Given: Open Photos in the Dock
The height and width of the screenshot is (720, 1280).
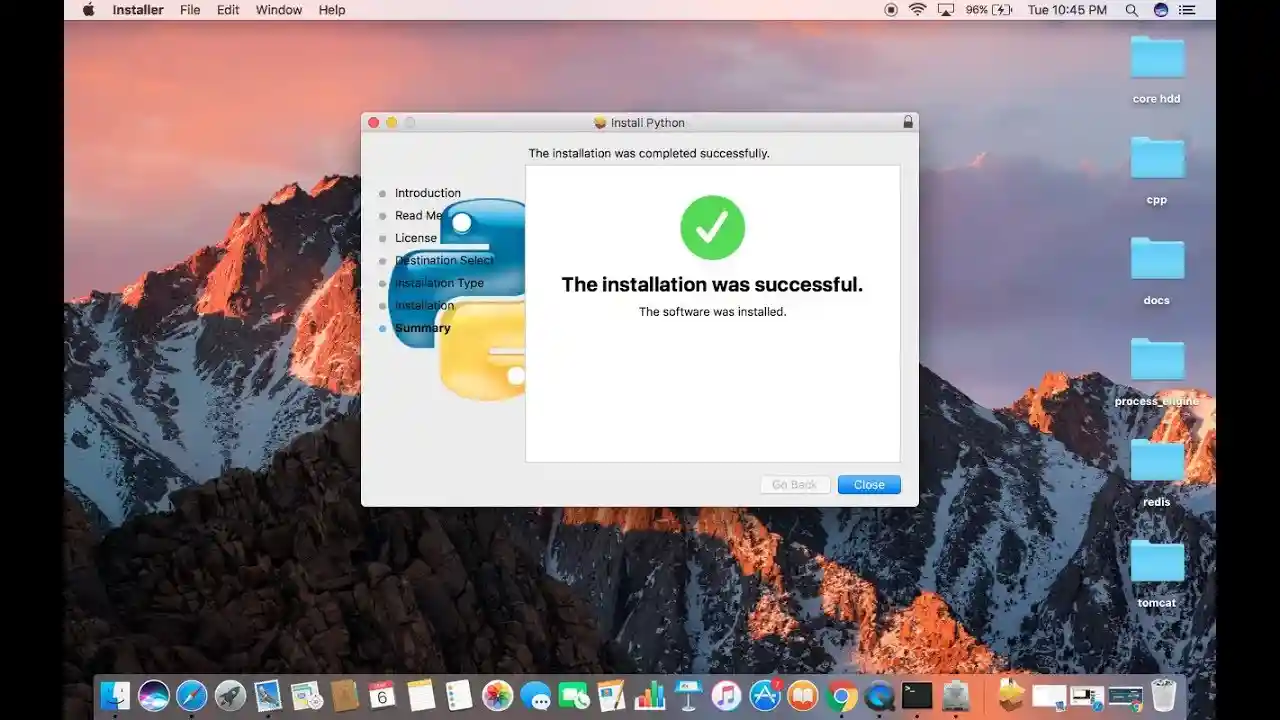Looking at the screenshot, I should (x=497, y=695).
